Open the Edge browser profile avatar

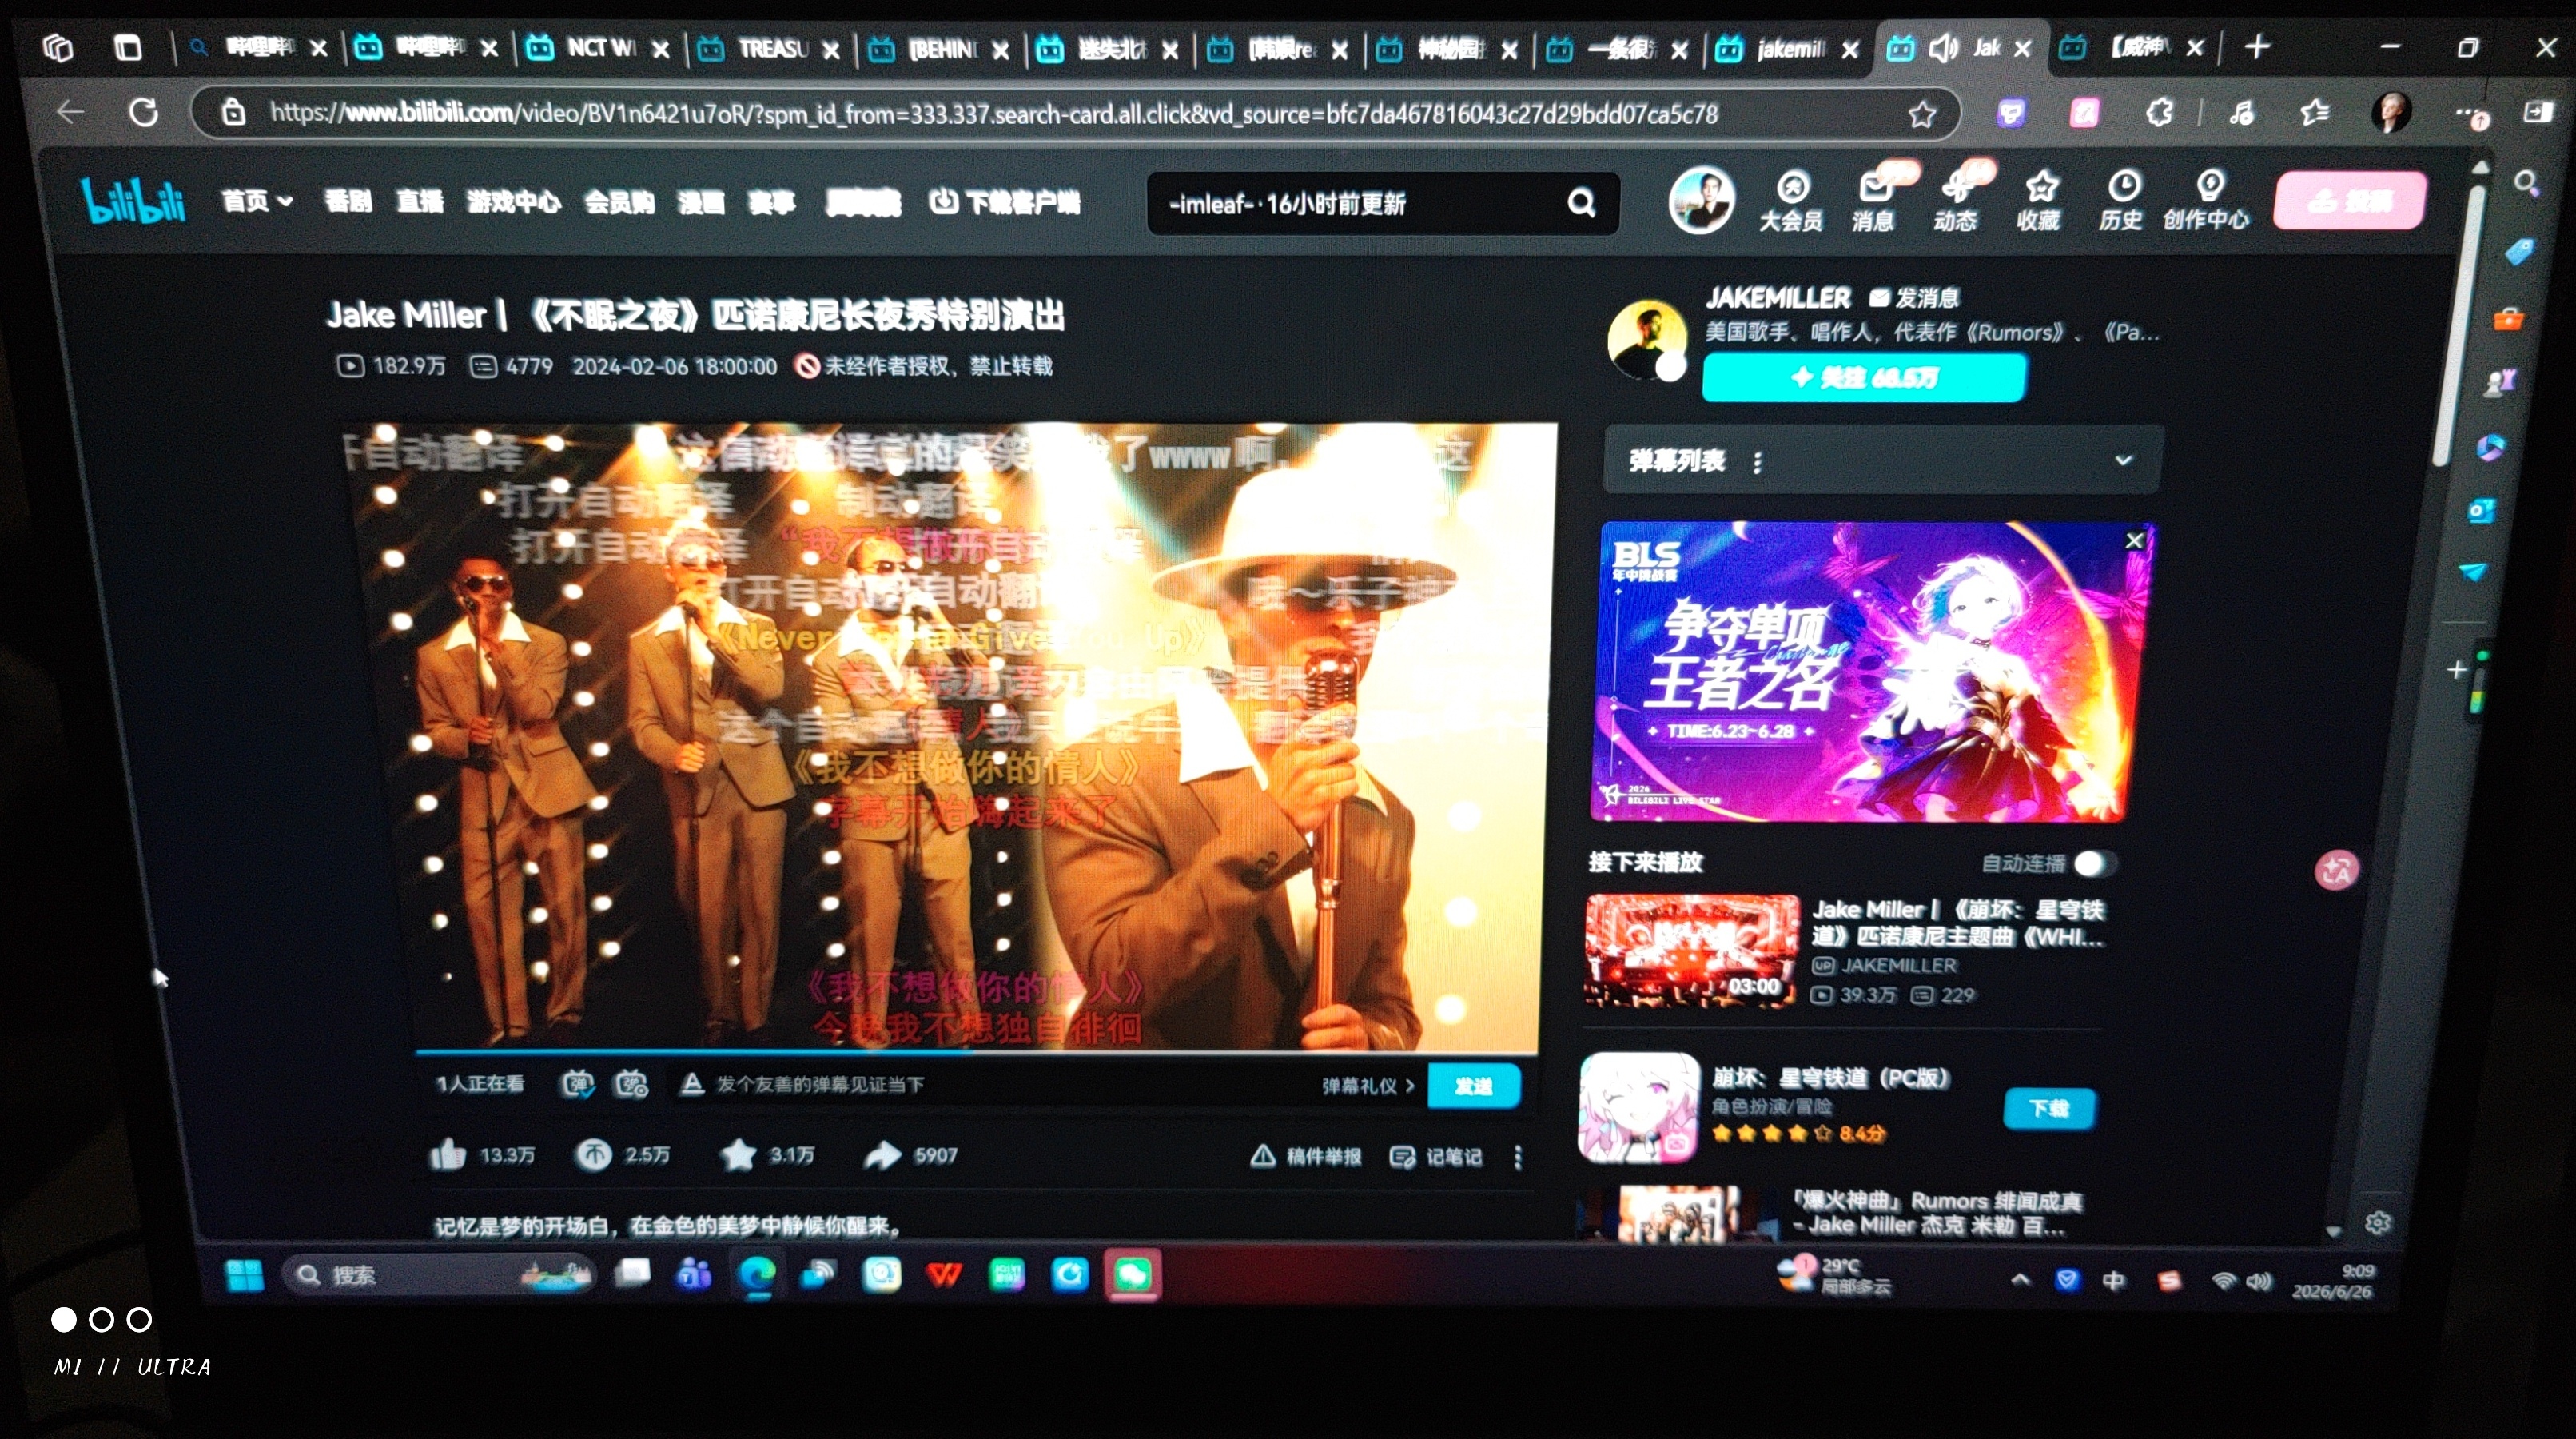(2391, 112)
